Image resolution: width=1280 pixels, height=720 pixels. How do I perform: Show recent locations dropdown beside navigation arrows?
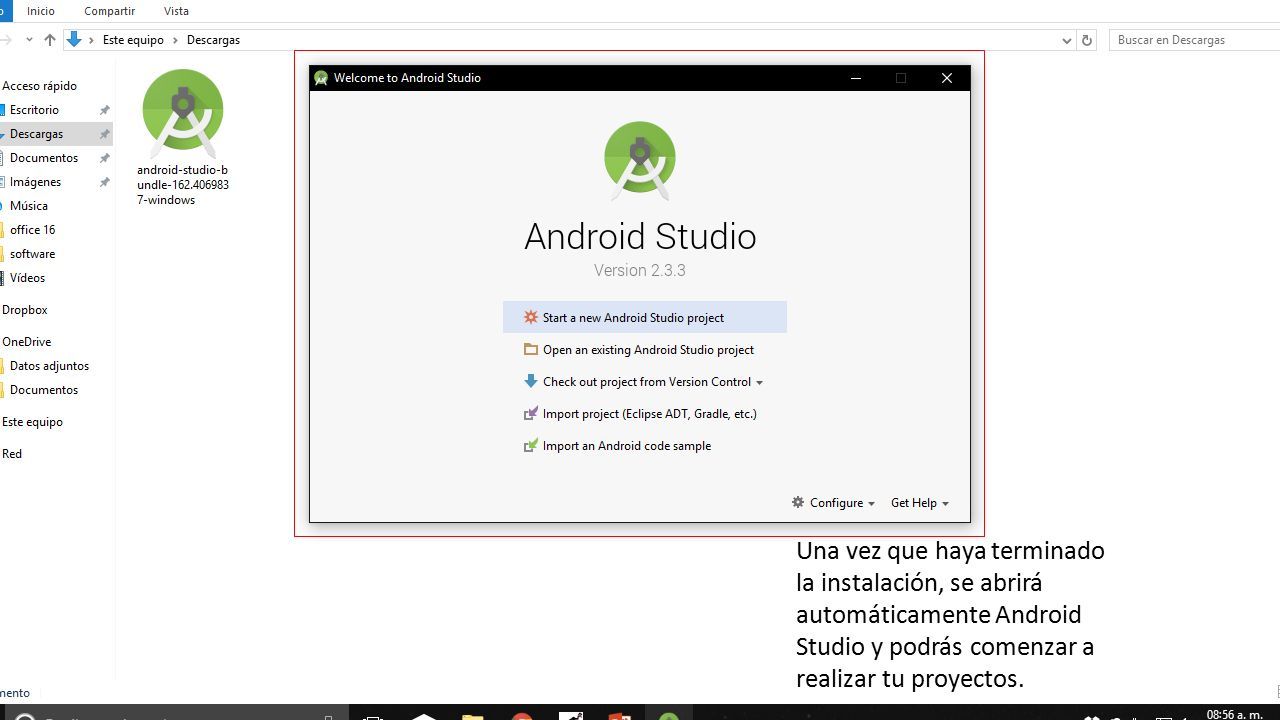[29, 40]
